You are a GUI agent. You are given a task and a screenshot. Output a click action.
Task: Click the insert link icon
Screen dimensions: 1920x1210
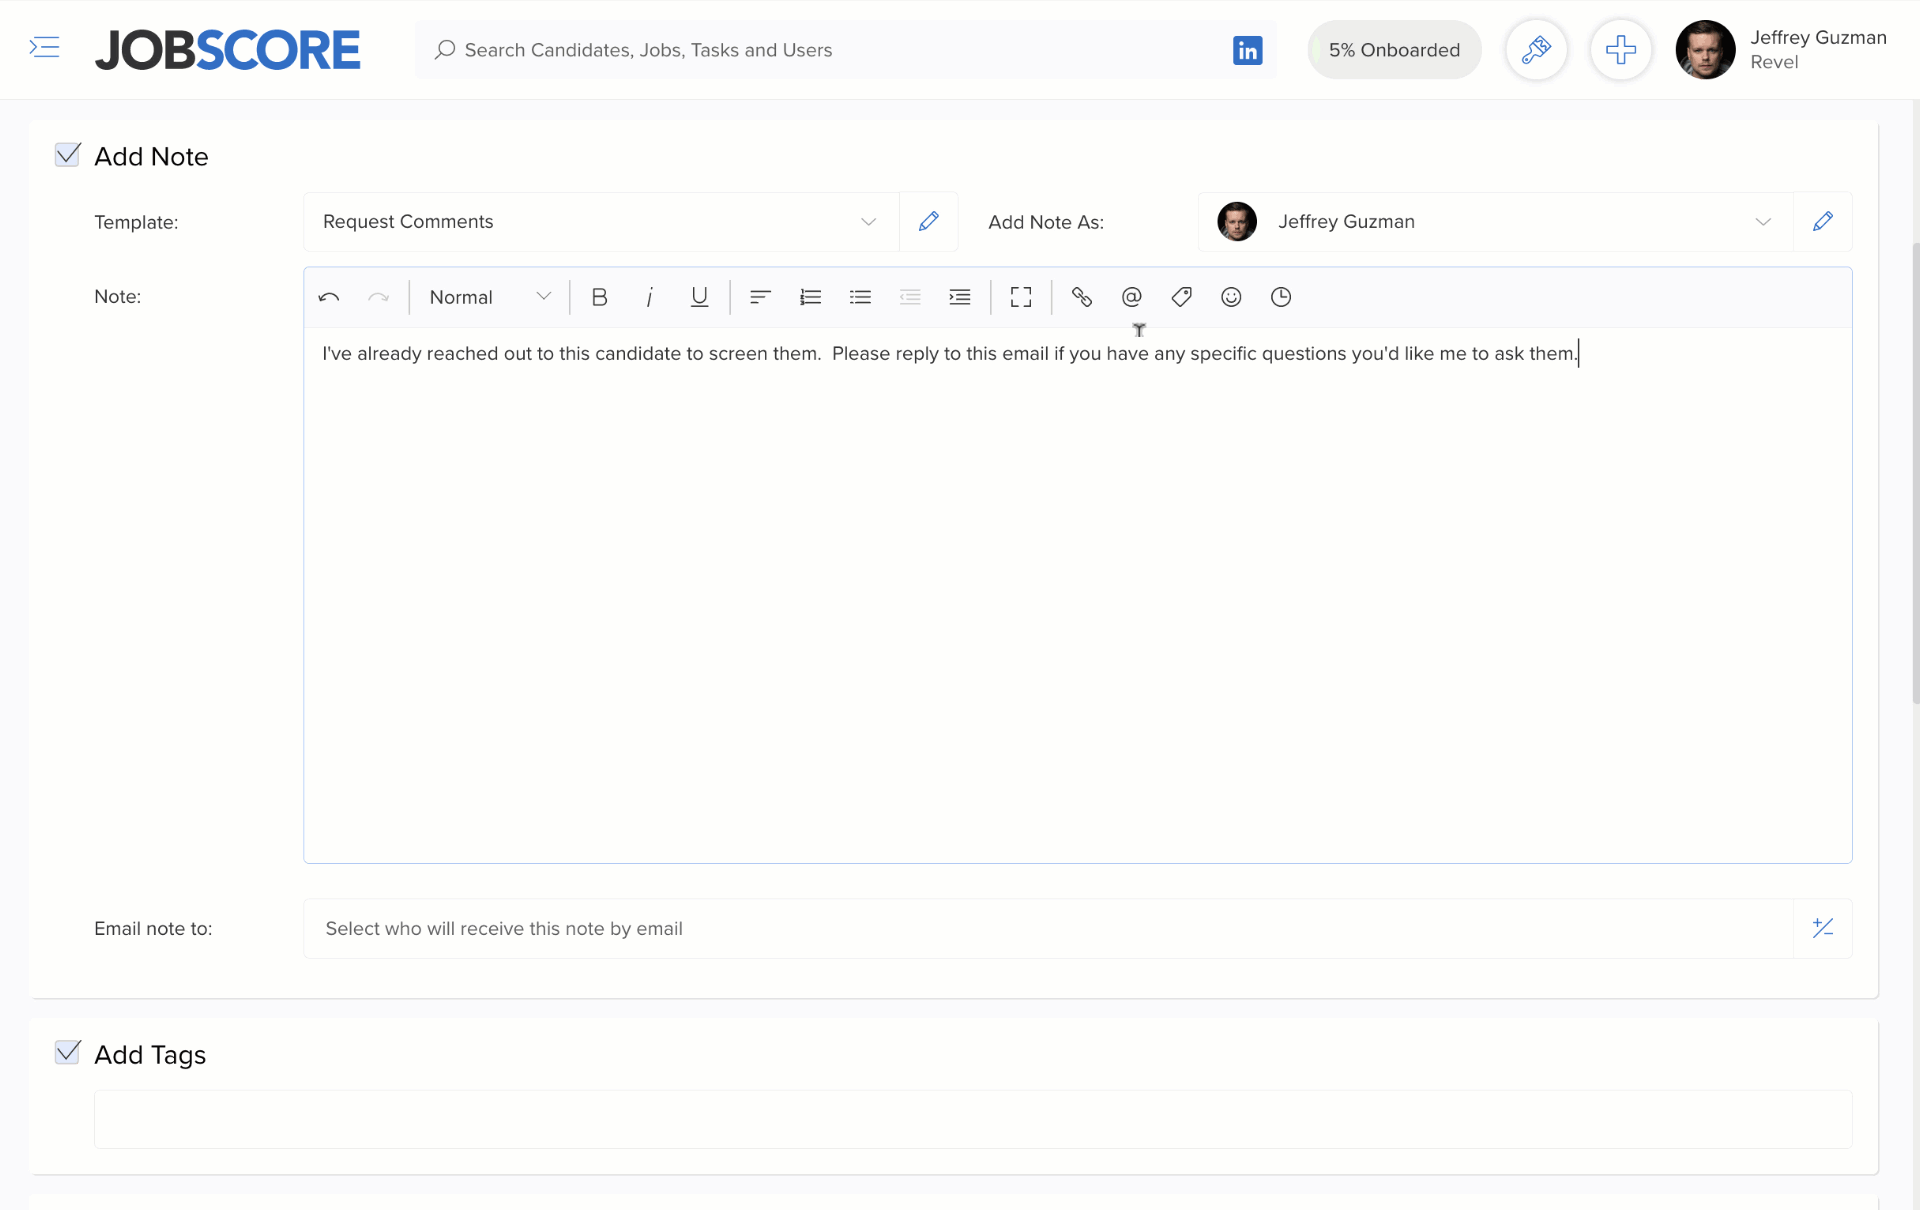1081,297
